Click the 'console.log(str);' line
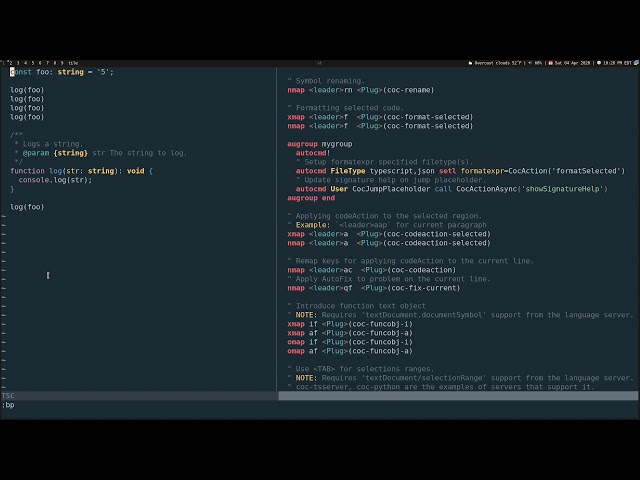Image resolution: width=640 pixels, height=480 pixels. [x=55, y=180]
